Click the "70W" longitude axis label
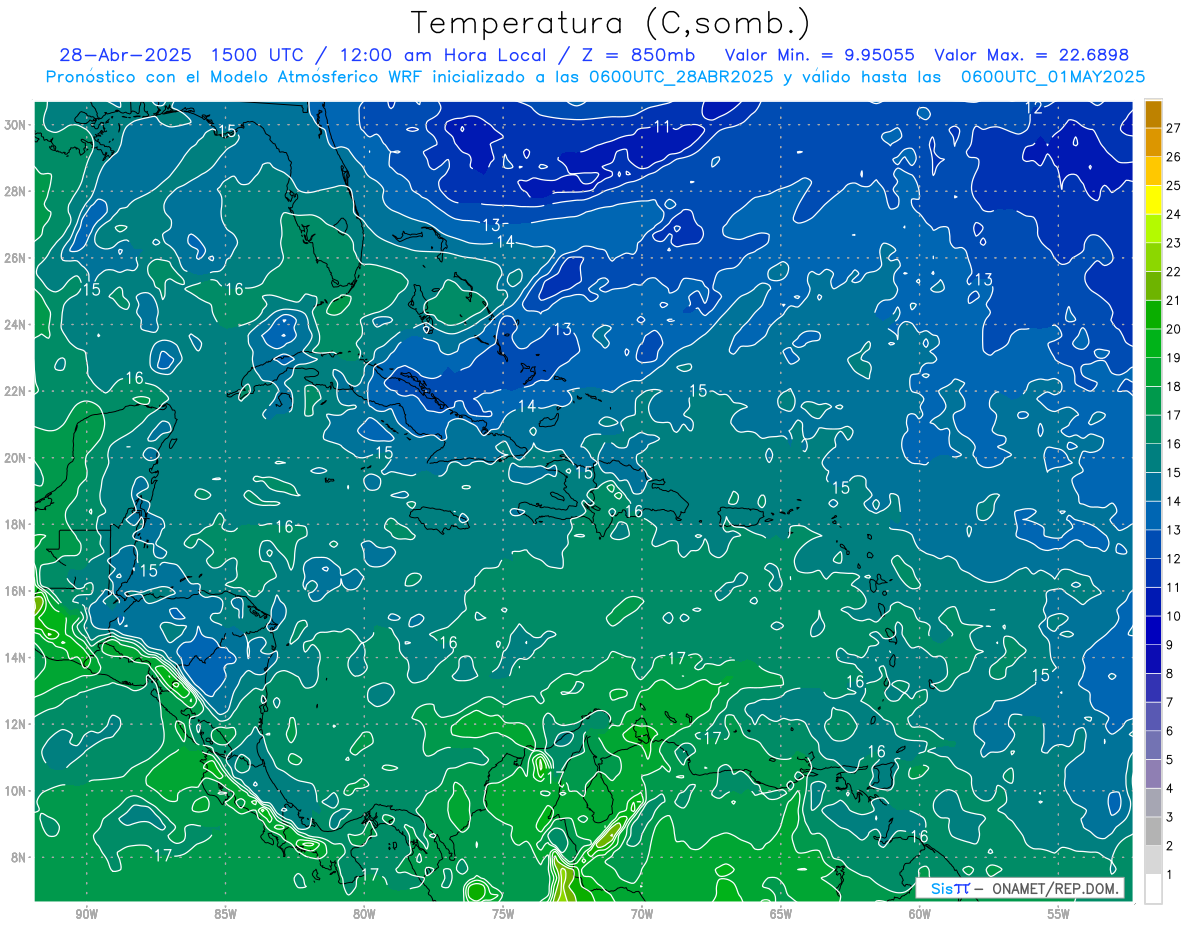This screenshot has height=927, width=1200. tap(642, 913)
